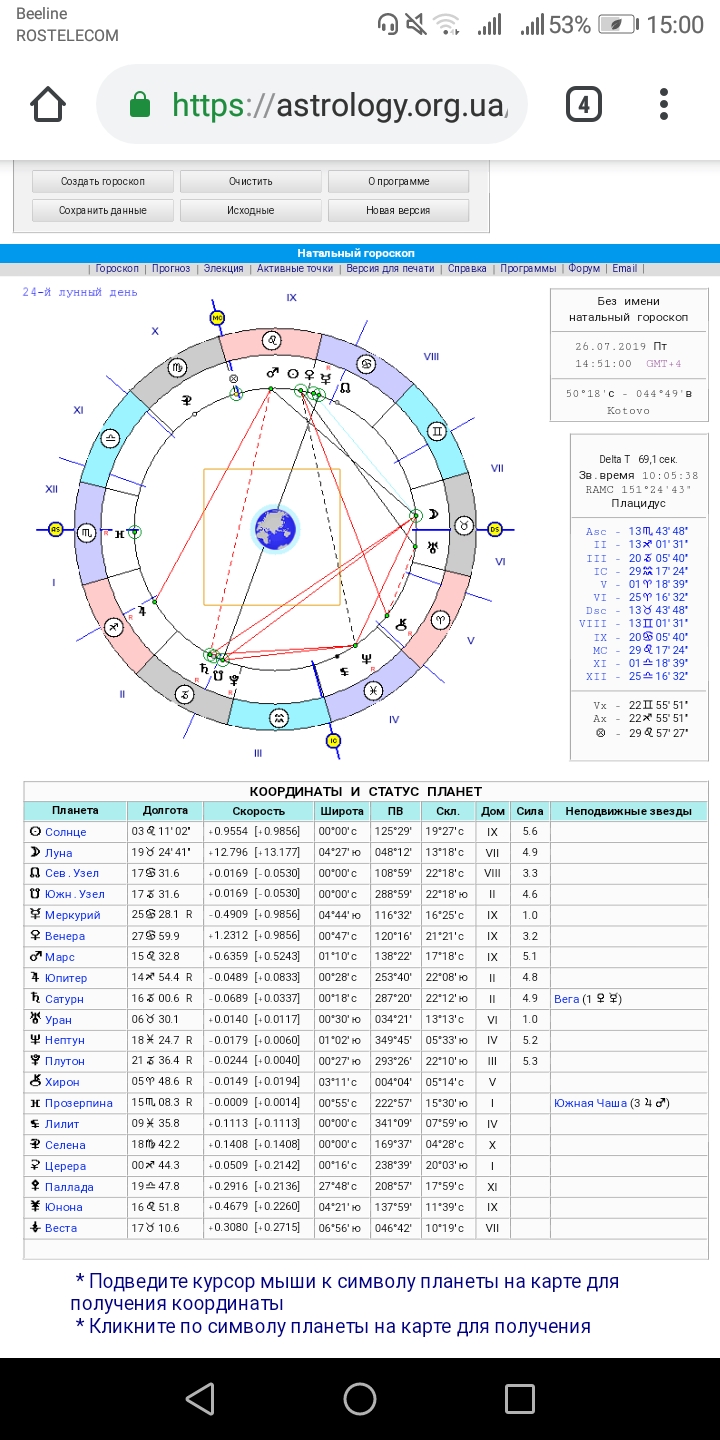Click the Taurus sign on the chart ring
The height and width of the screenshot is (1440, 720).
[465, 525]
